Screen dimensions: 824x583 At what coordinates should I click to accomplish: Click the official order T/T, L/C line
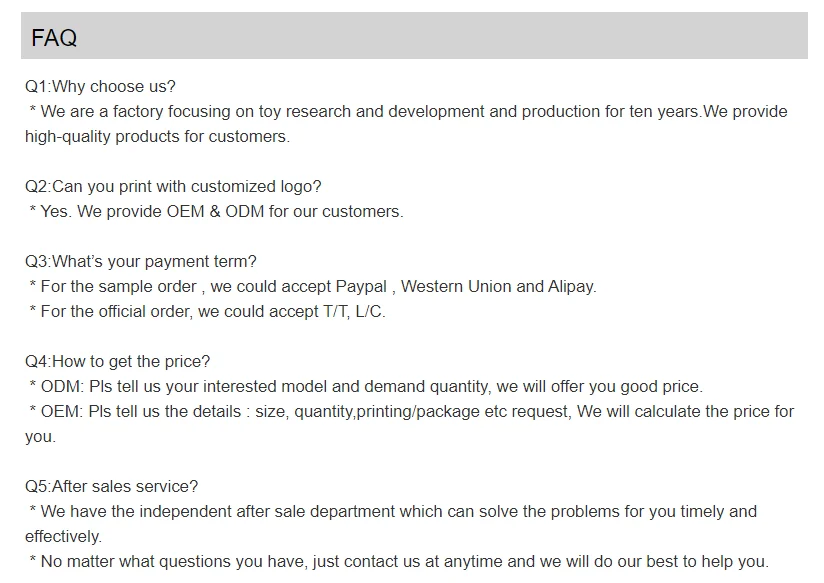tap(207, 311)
